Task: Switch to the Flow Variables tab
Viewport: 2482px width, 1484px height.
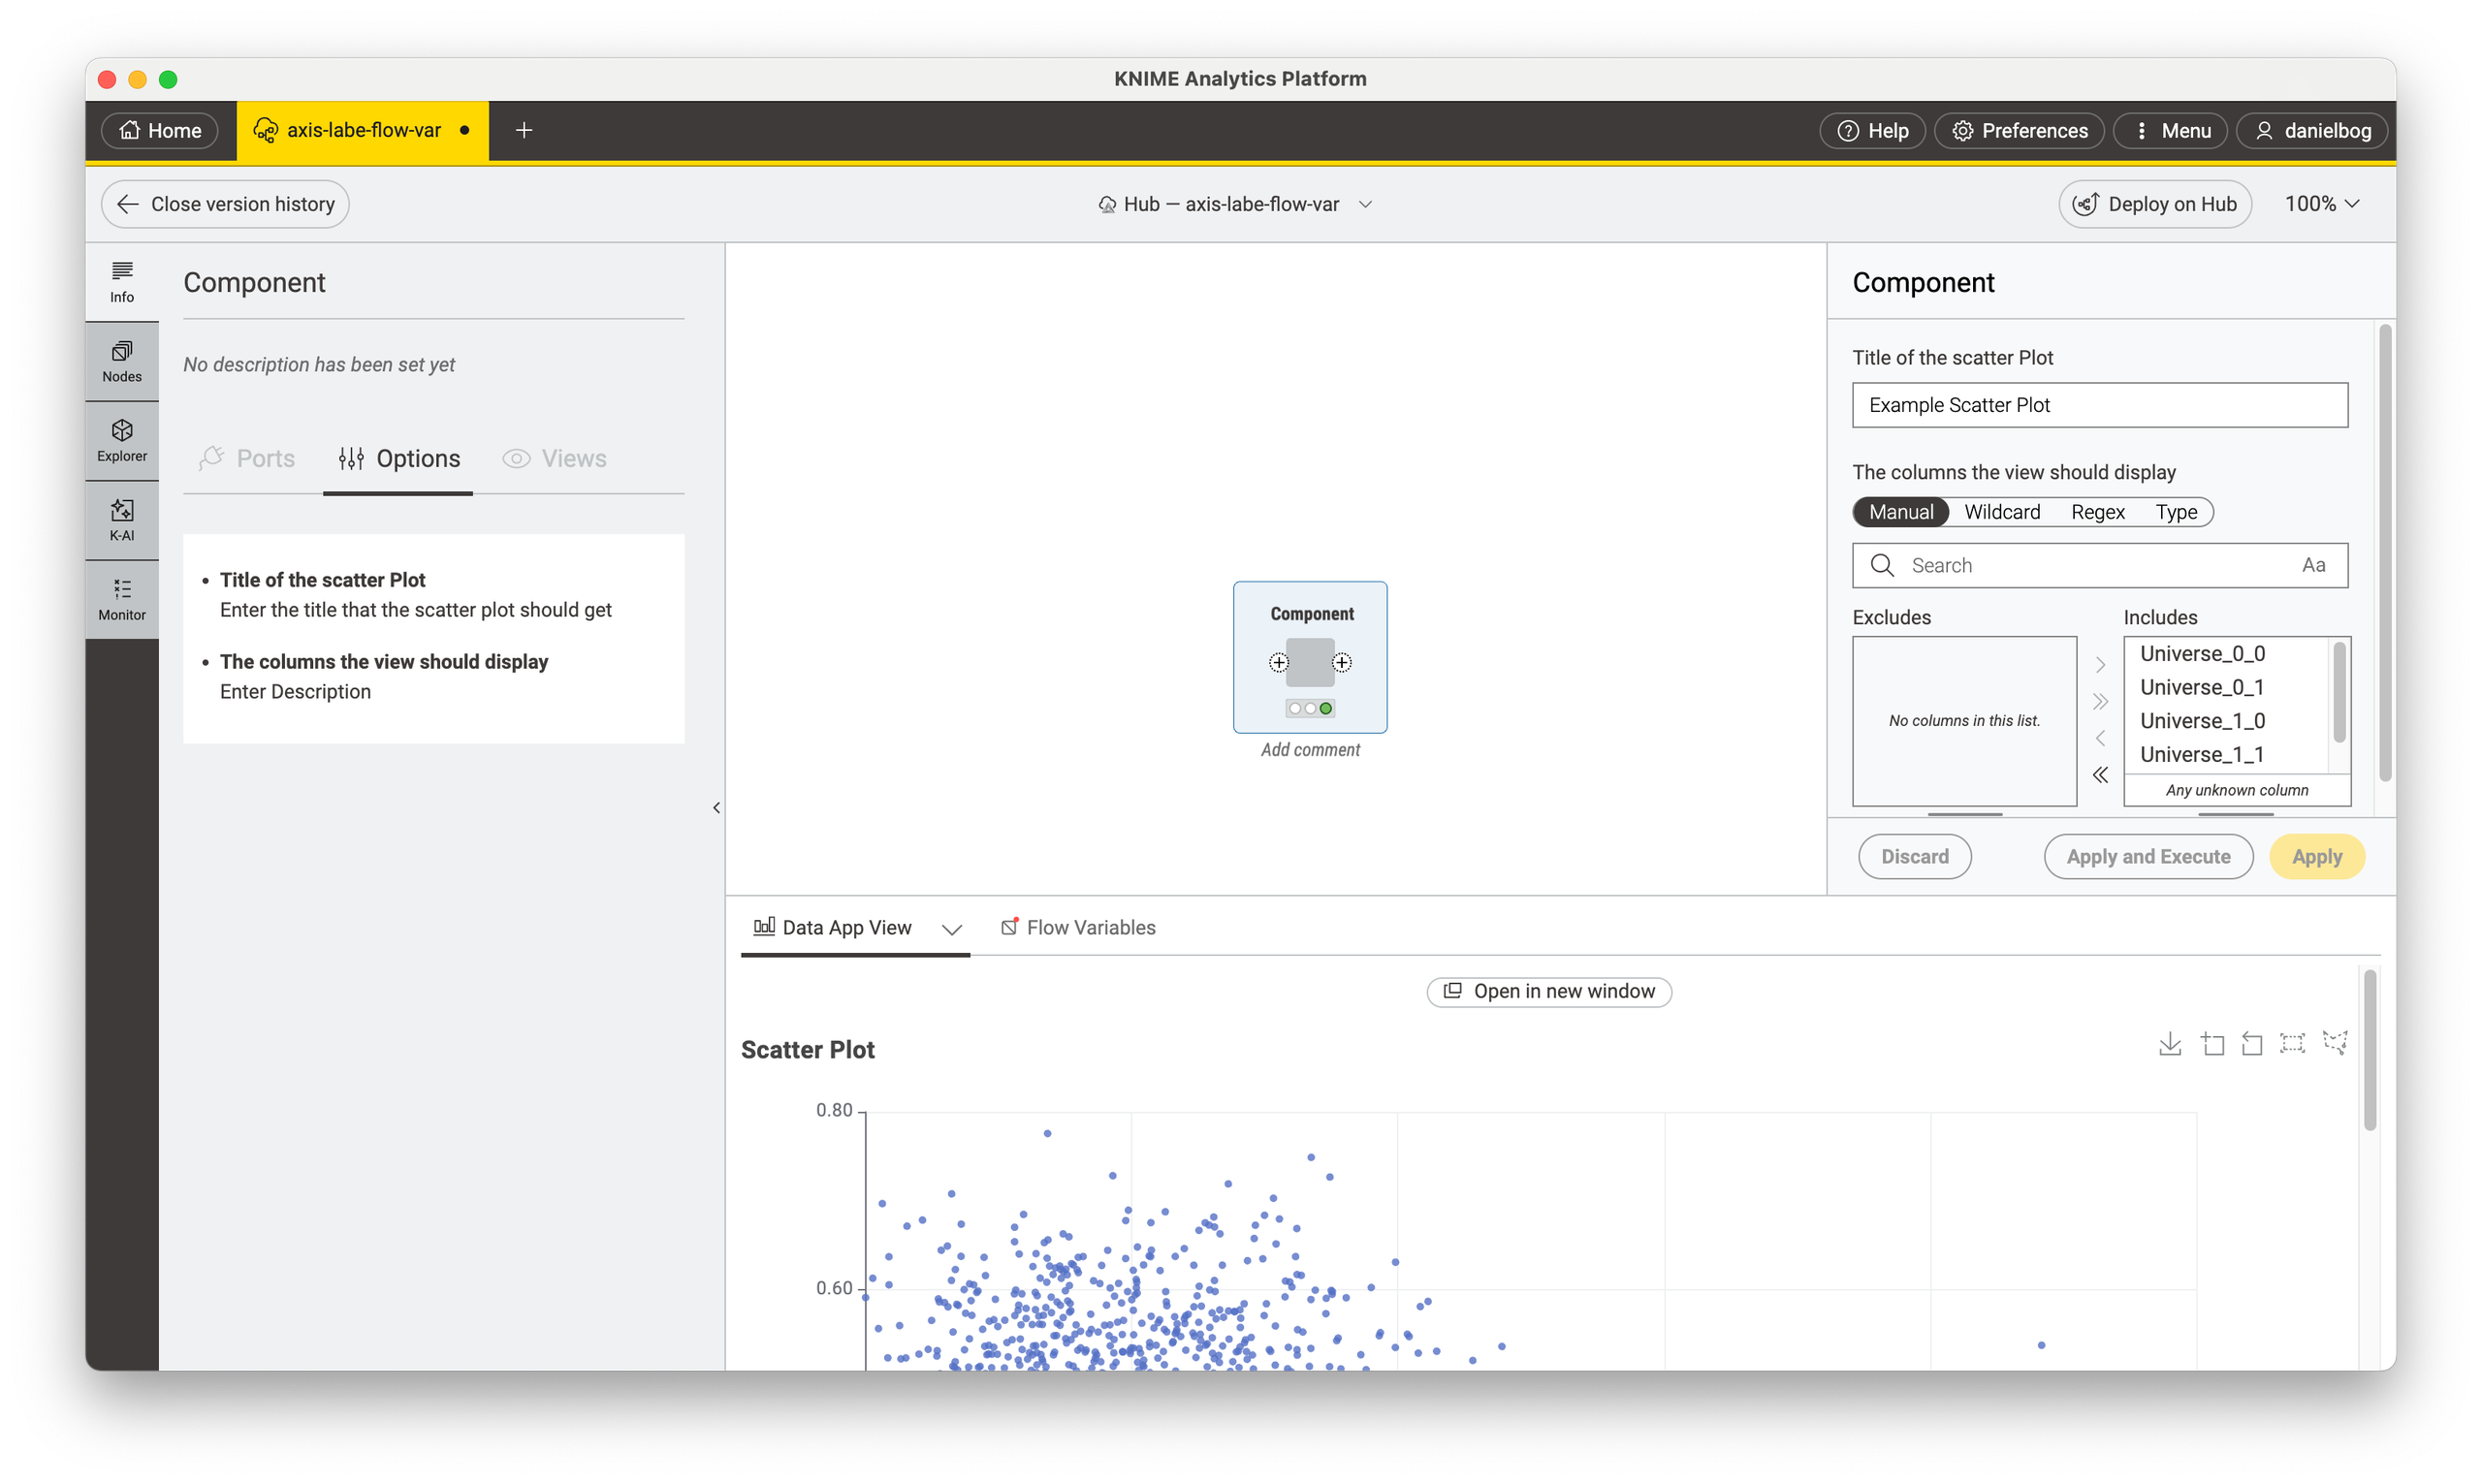Action: 1078,928
